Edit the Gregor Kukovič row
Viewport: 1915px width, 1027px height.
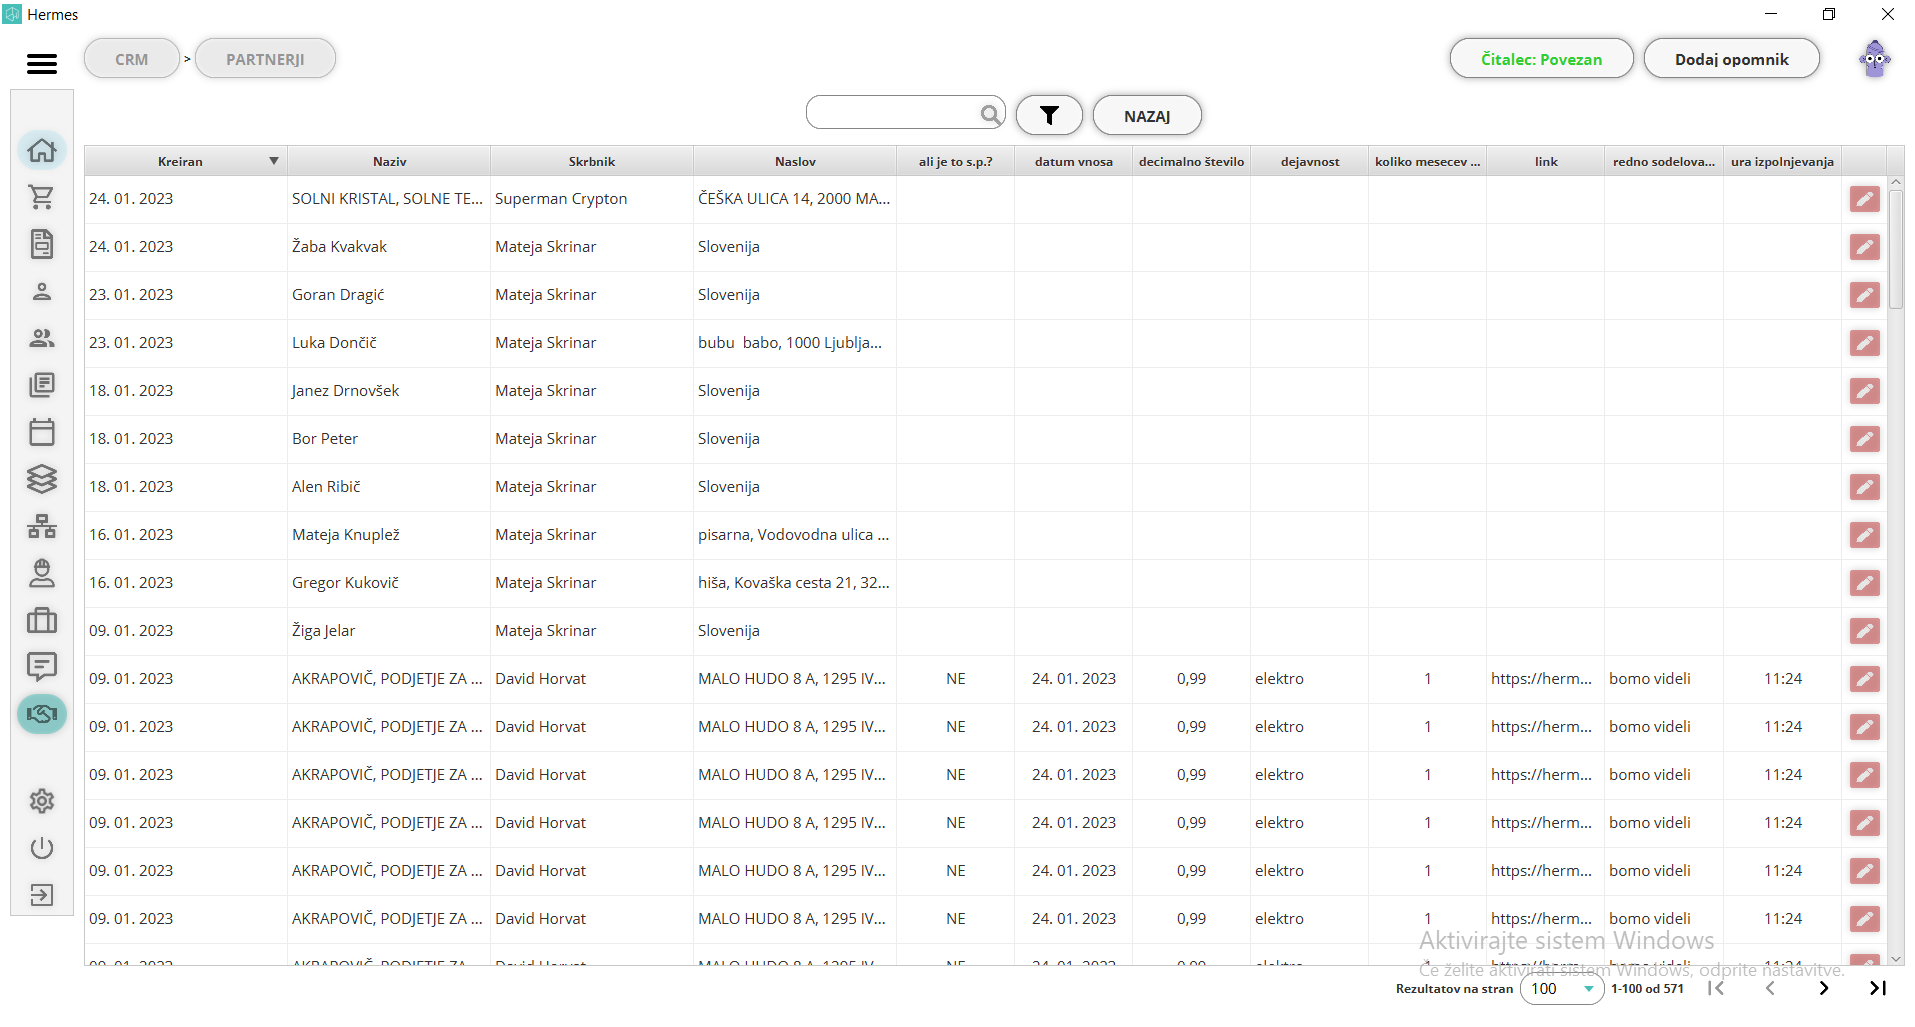point(1864,583)
